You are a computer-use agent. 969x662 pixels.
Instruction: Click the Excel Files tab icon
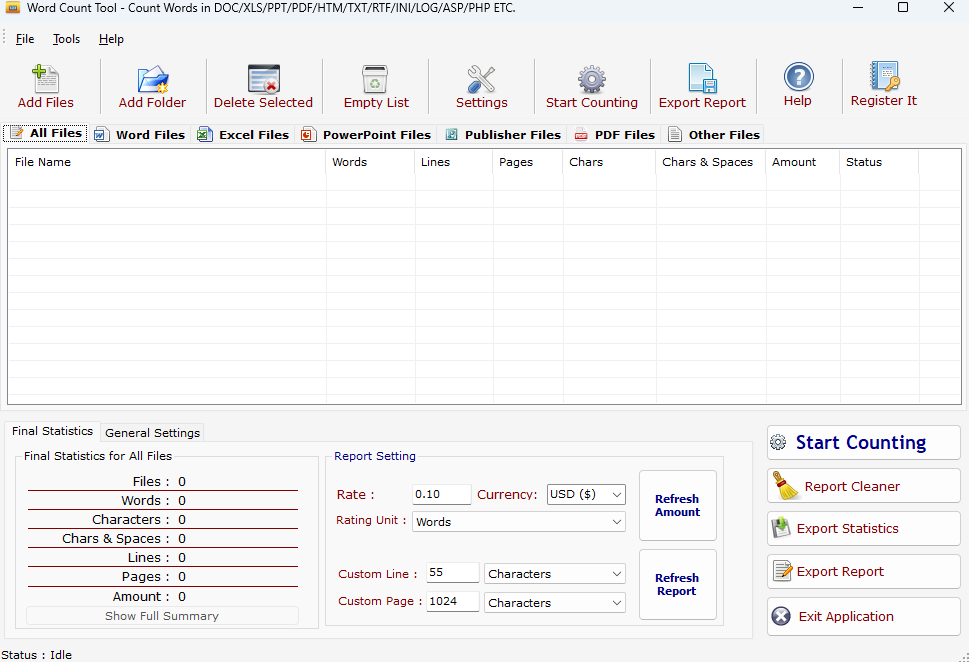point(205,134)
